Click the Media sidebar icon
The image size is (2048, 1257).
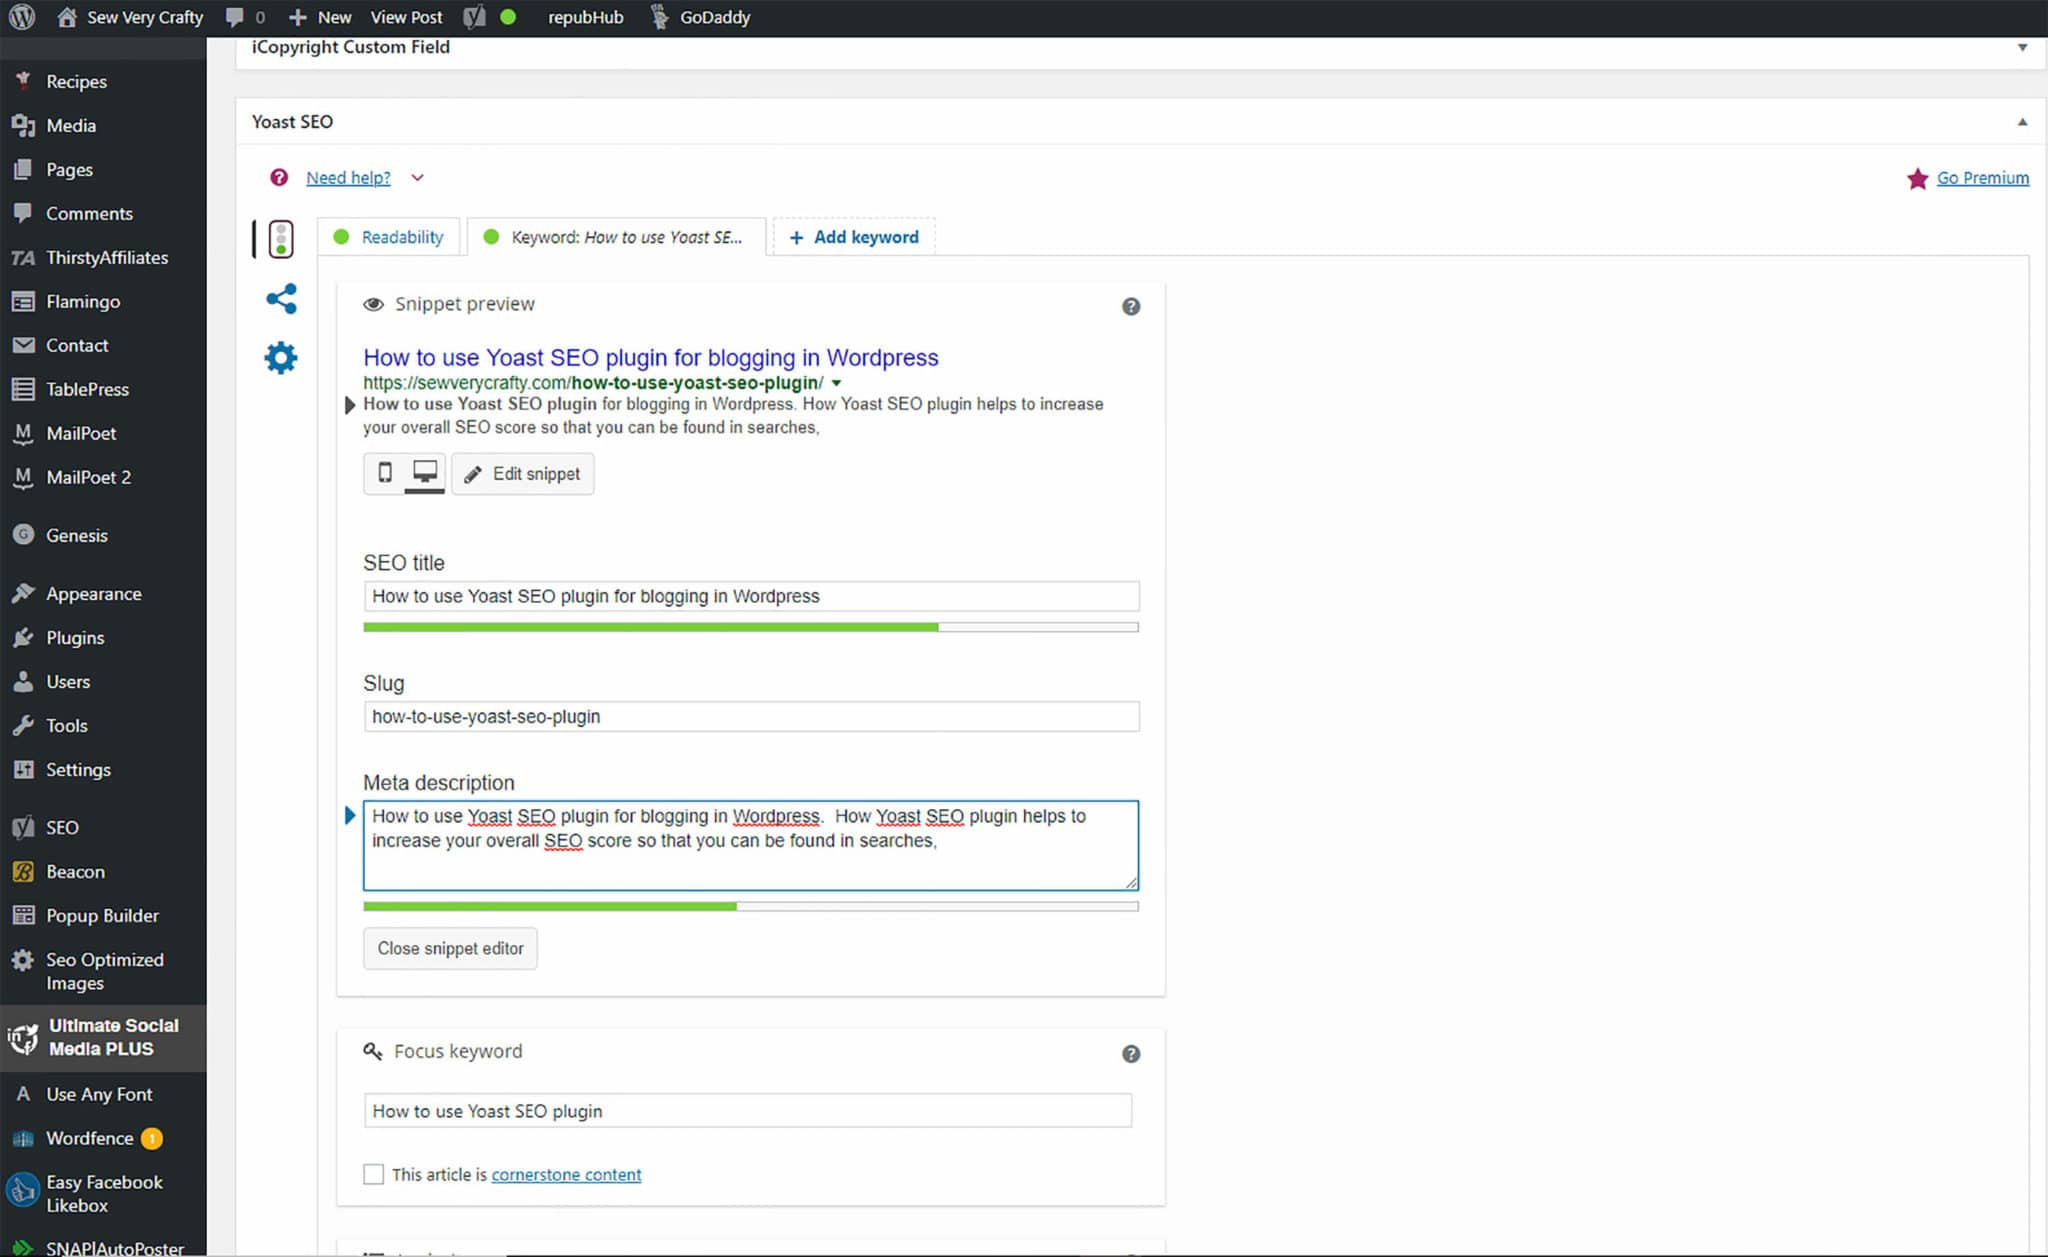pos(23,125)
